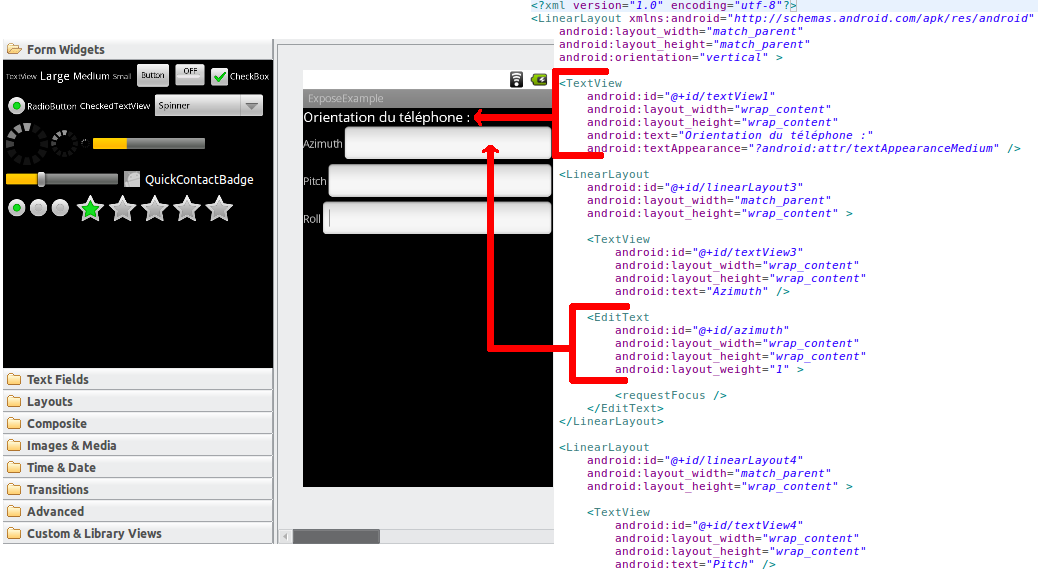Click the last gray star in rating bar
Screen dimensions: 1038x579
click(x=219, y=209)
